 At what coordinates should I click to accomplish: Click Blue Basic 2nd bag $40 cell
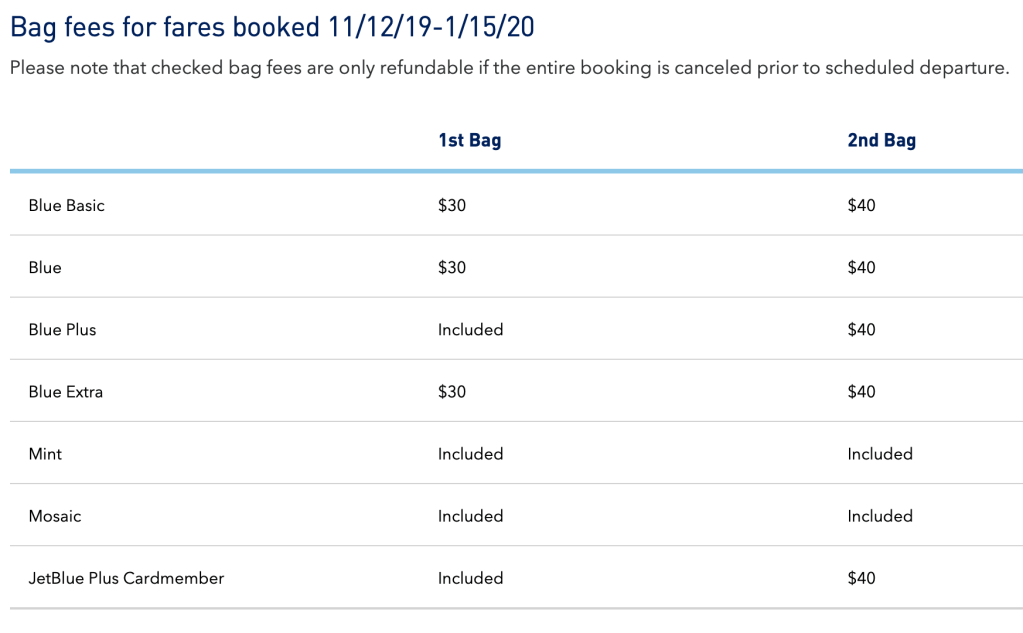[861, 206]
